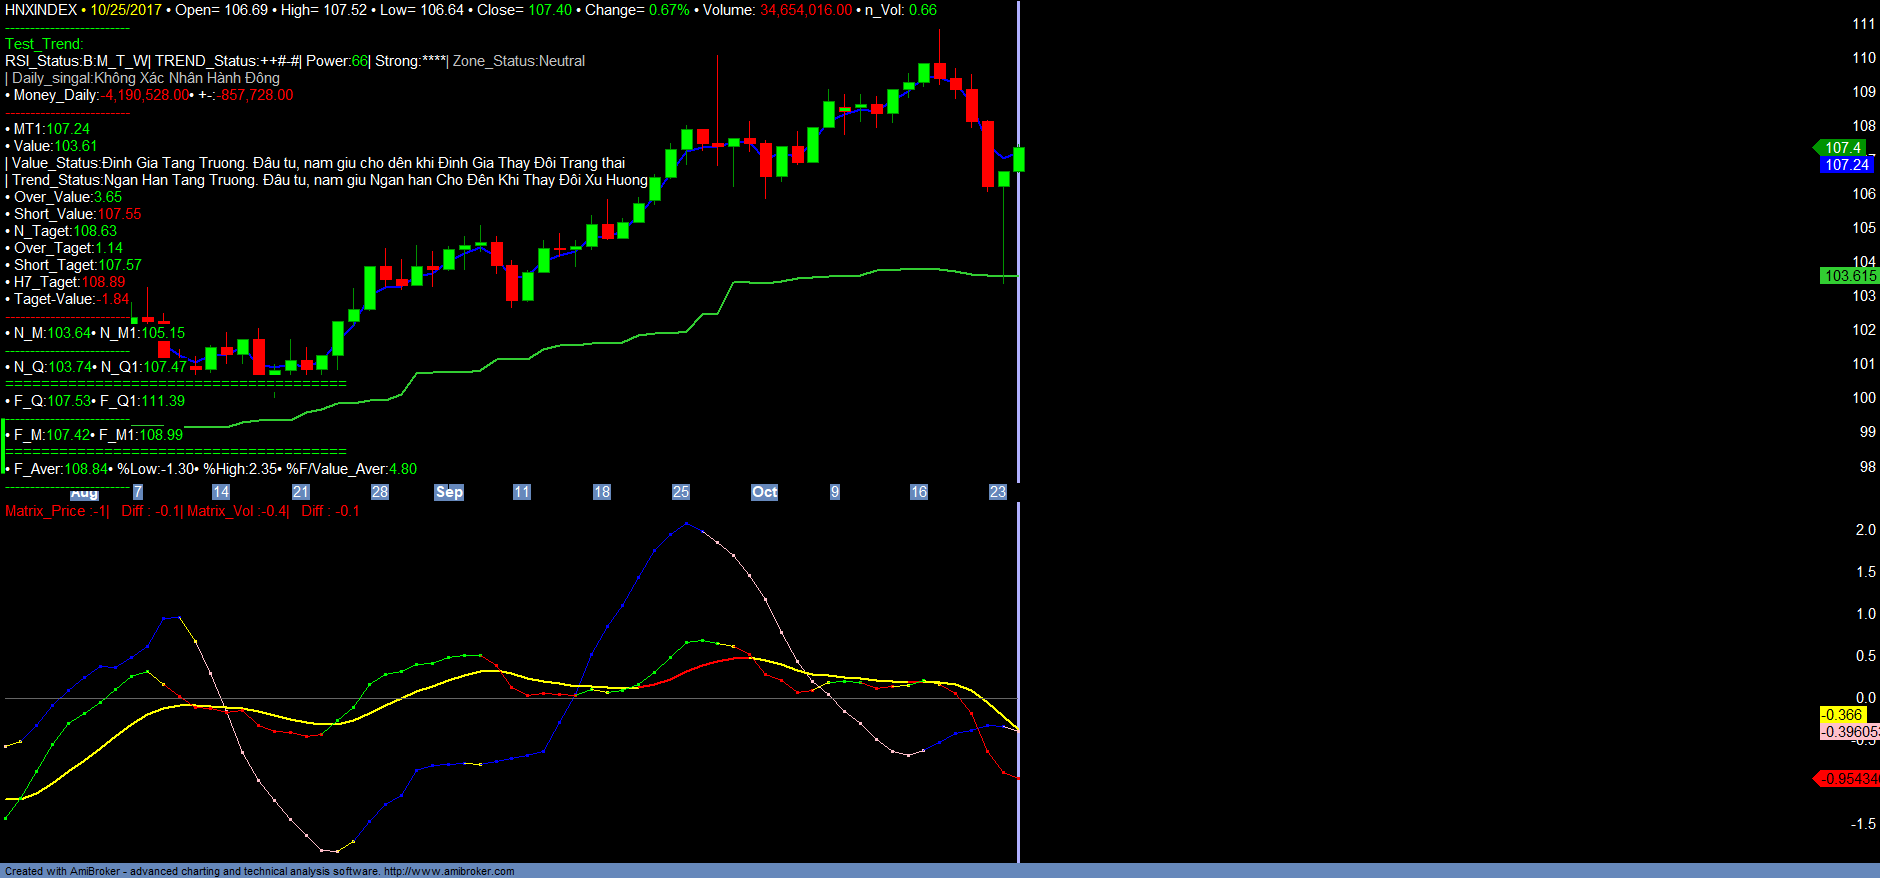Open the amibroker.com link in footer
Viewport: 1880px width, 878px height.
448,871
